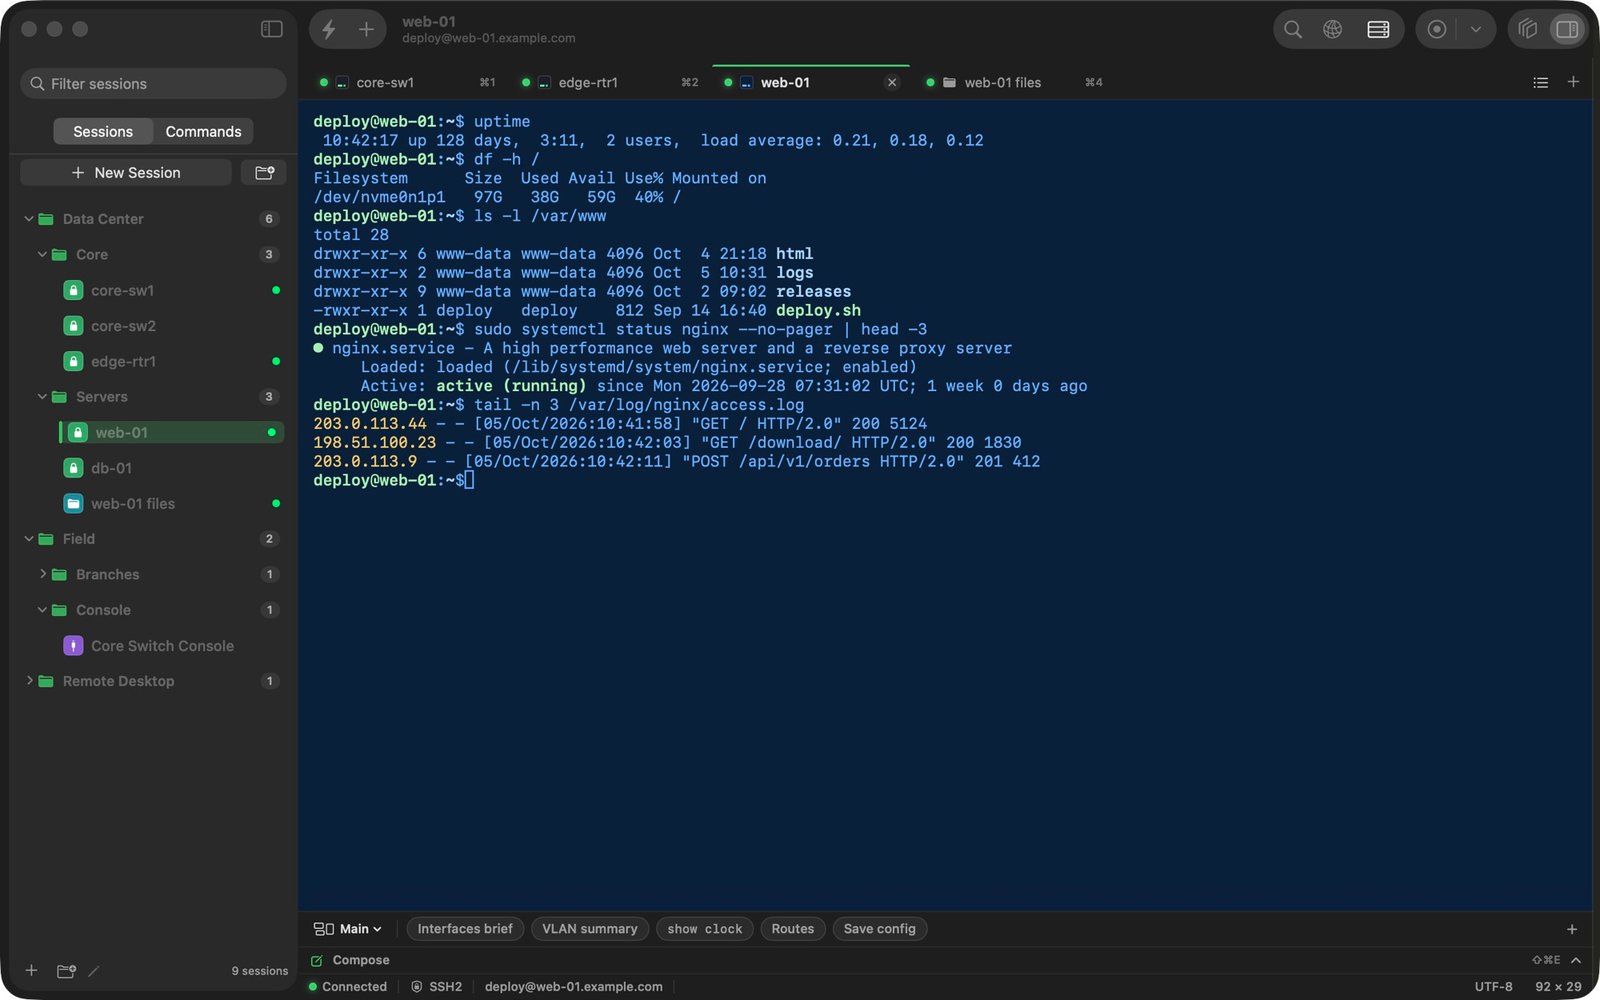Run the Interfaces brief snippet
Screen dimensions: 1600x1000
pyautogui.click(x=465, y=929)
